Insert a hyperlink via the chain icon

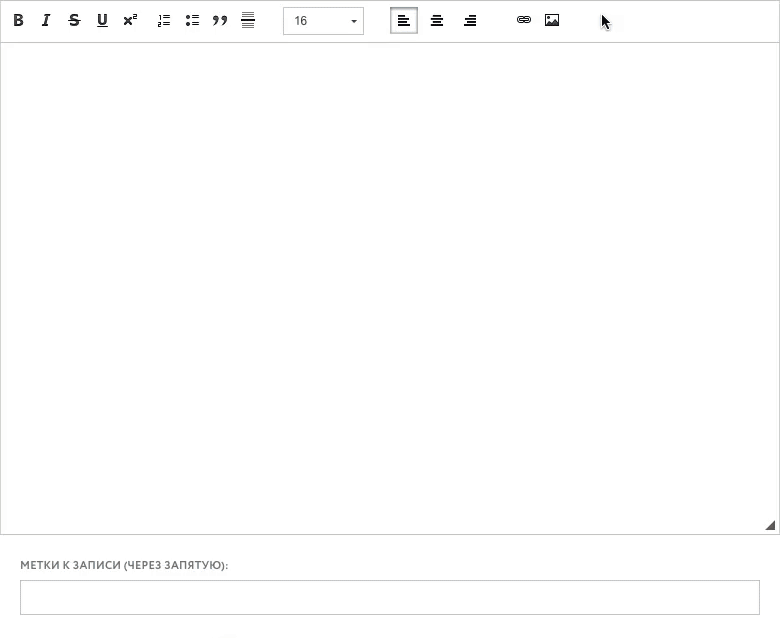click(524, 20)
